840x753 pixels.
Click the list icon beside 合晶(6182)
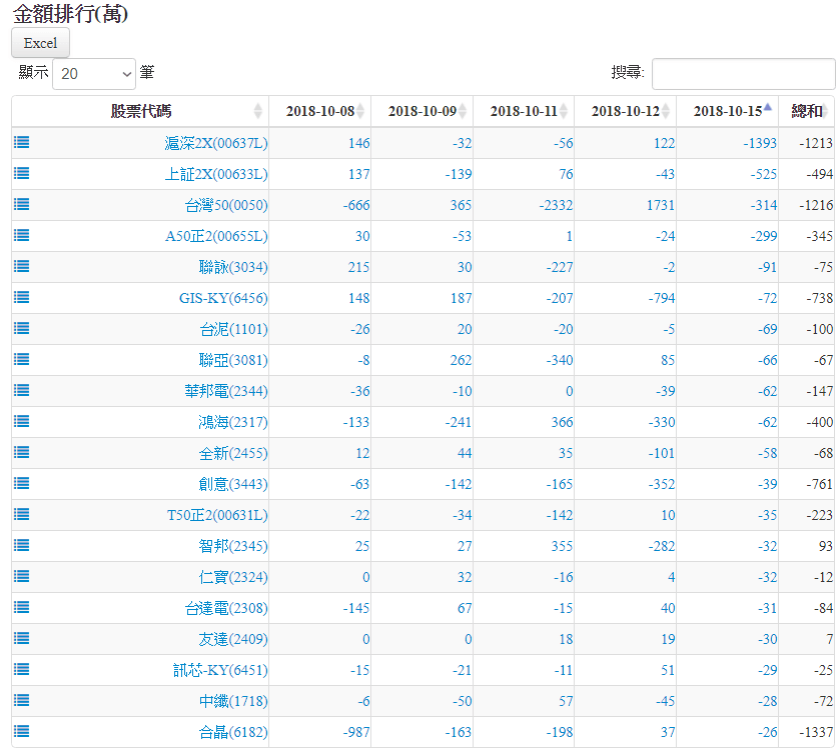21,732
